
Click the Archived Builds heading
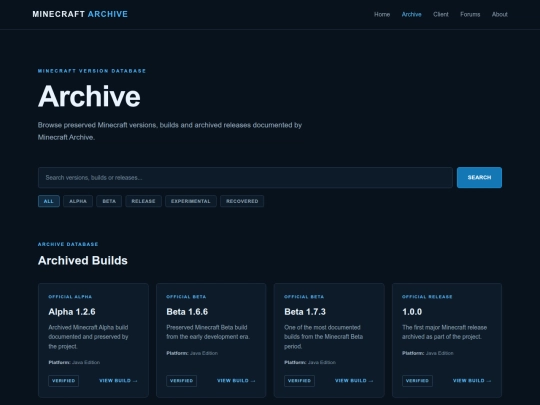click(x=83, y=260)
